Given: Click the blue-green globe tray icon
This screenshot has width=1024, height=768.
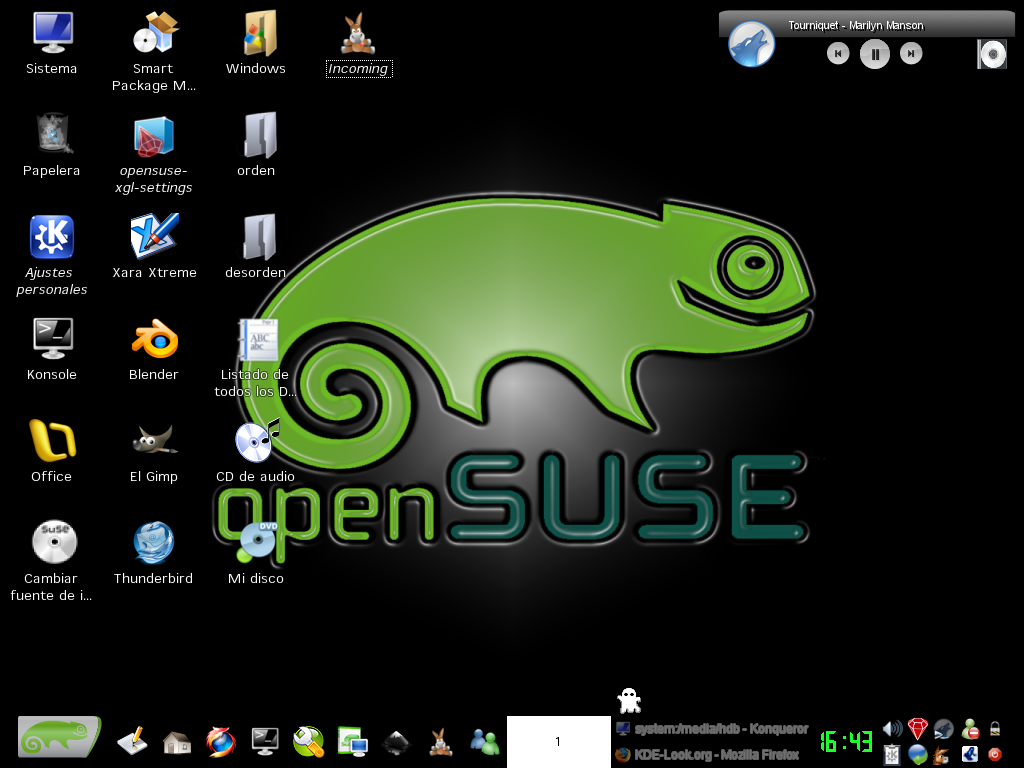Looking at the screenshot, I should [918, 755].
